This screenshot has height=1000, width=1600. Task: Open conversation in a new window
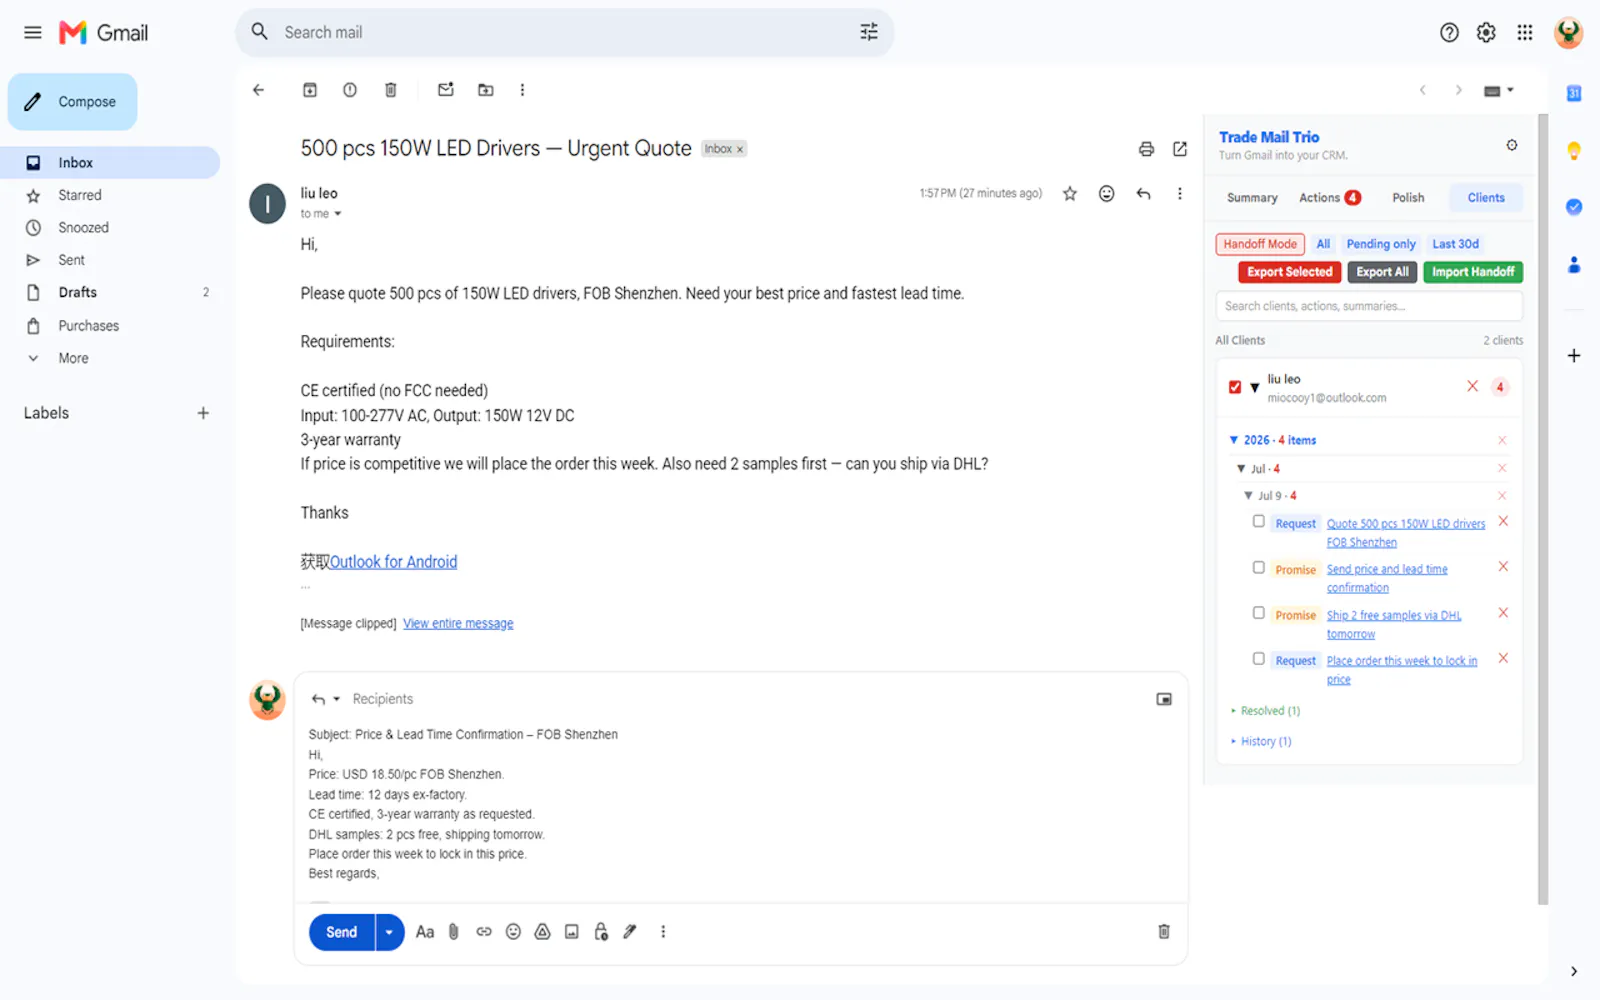[x=1180, y=149]
